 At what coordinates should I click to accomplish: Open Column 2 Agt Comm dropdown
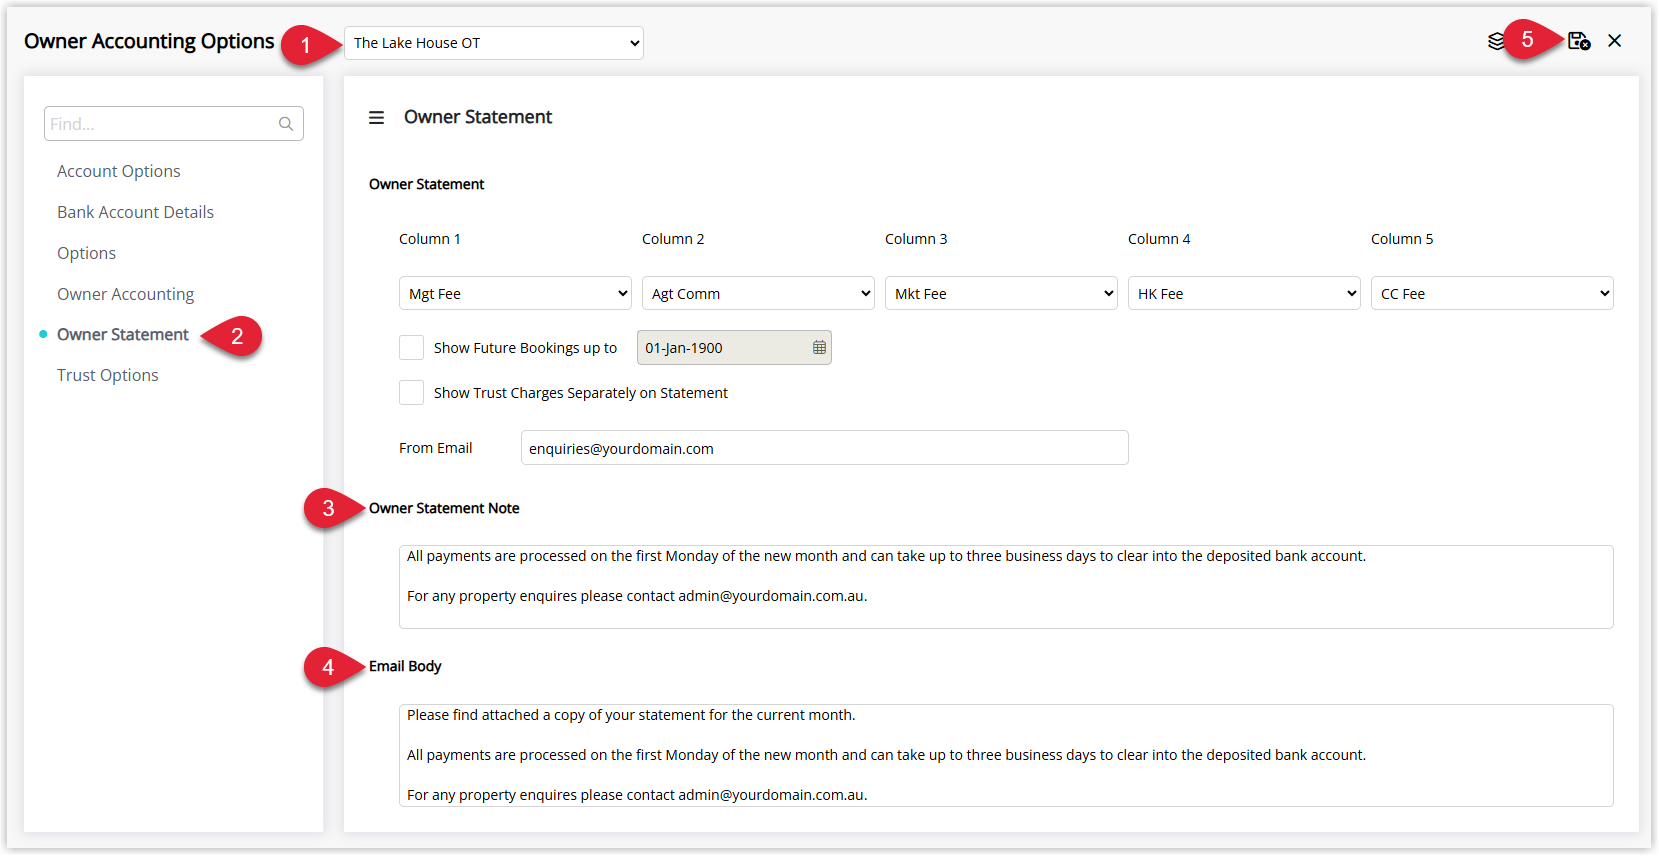pyautogui.click(x=758, y=293)
